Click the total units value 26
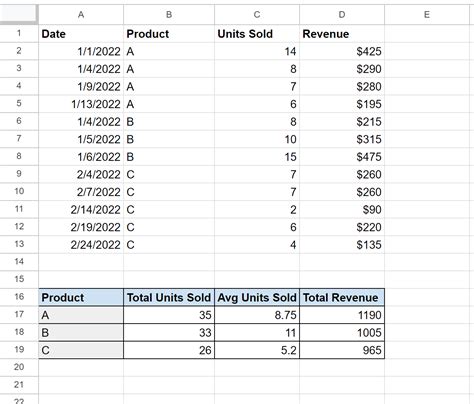The image size is (474, 404). coord(169,350)
